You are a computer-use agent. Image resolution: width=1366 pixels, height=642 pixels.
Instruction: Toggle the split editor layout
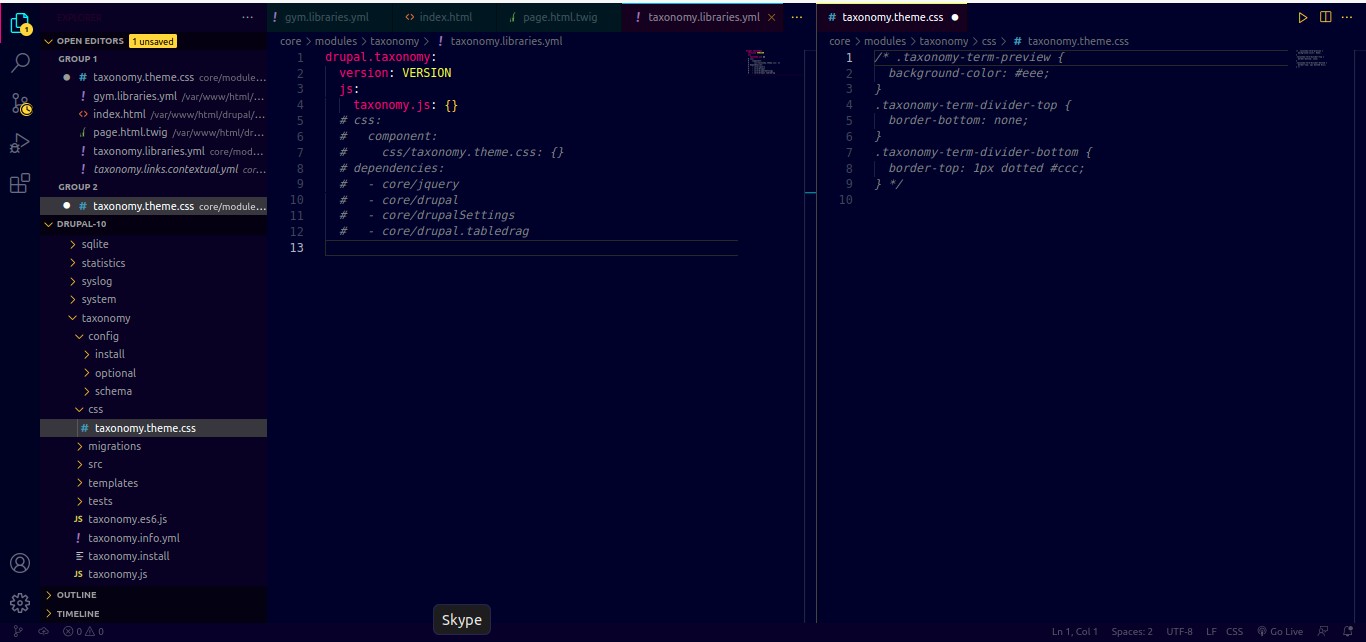pos(1325,17)
